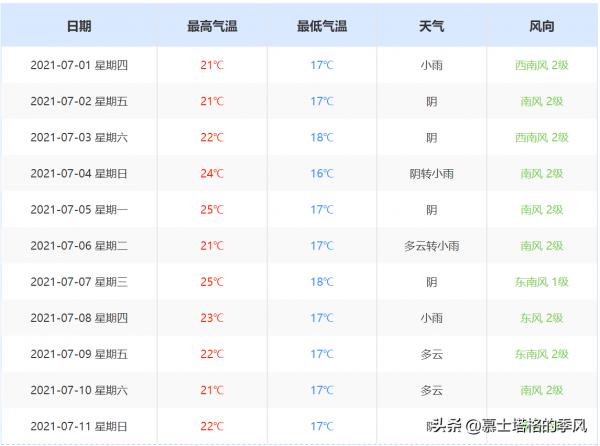Click wind 南风 2级 for 07-10
The height and width of the screenshot is (446, 600).
pyautogui.click(x=541, y=390)
